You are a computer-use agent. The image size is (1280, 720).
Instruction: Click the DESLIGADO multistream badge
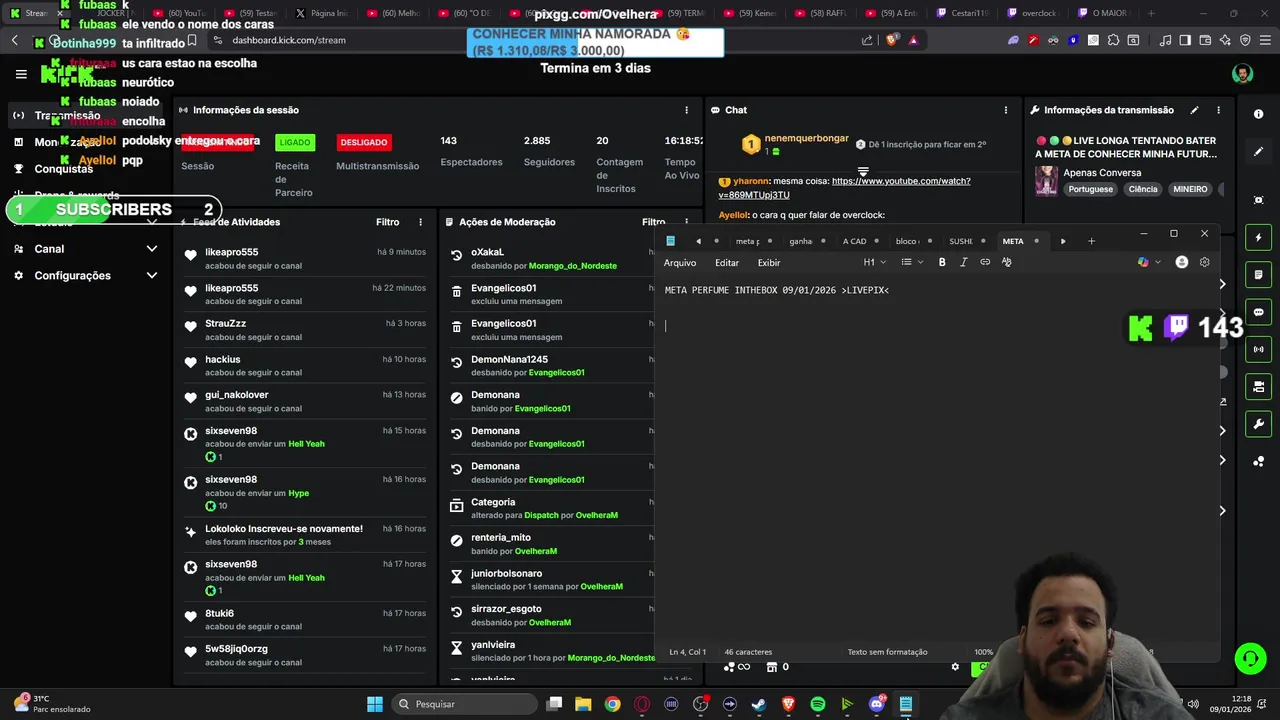point(363,142)
